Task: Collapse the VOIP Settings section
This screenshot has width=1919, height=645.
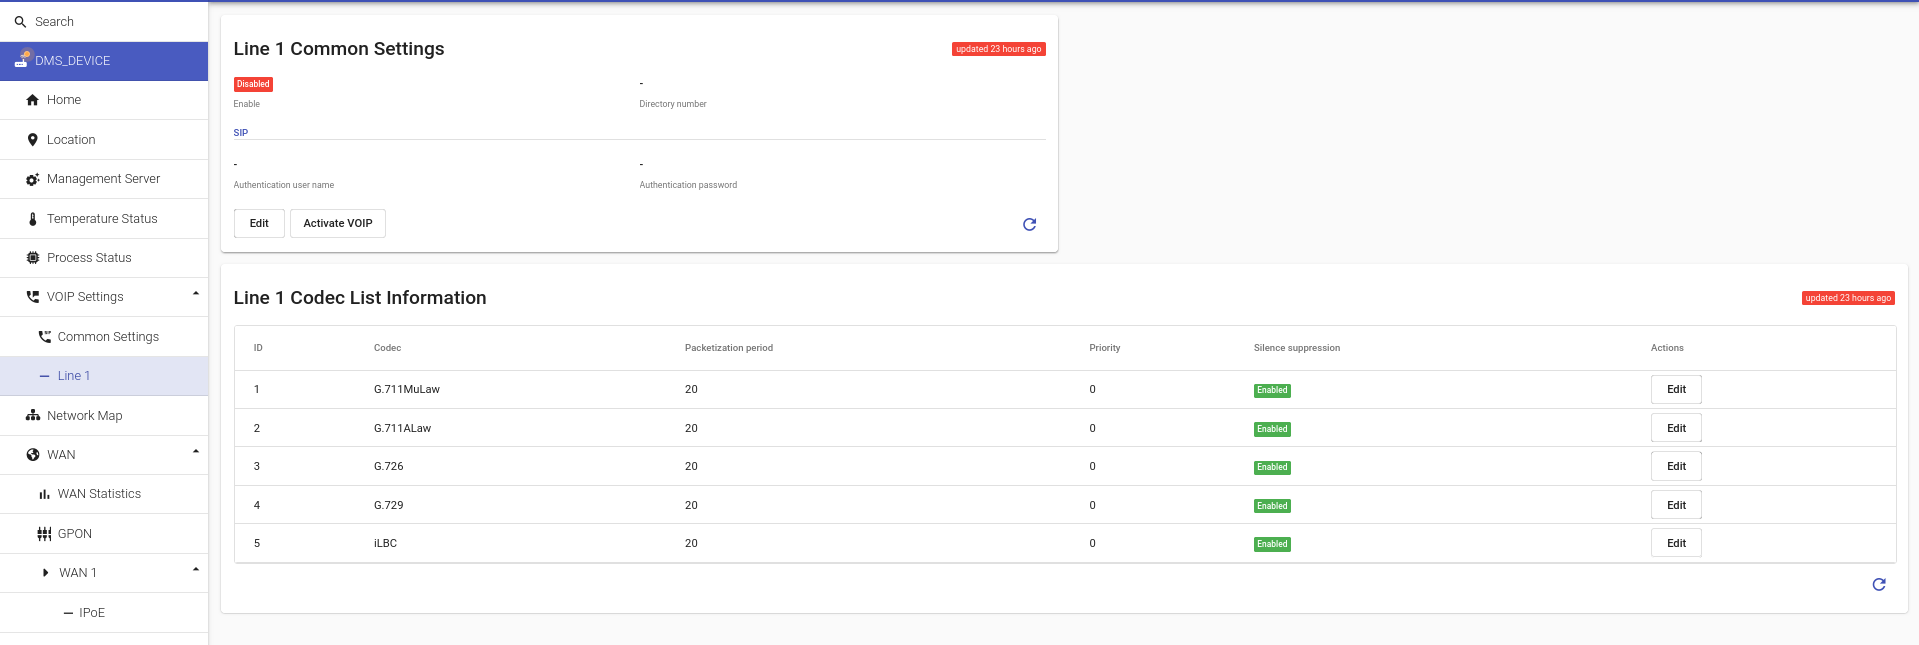Action: [196, 294]
